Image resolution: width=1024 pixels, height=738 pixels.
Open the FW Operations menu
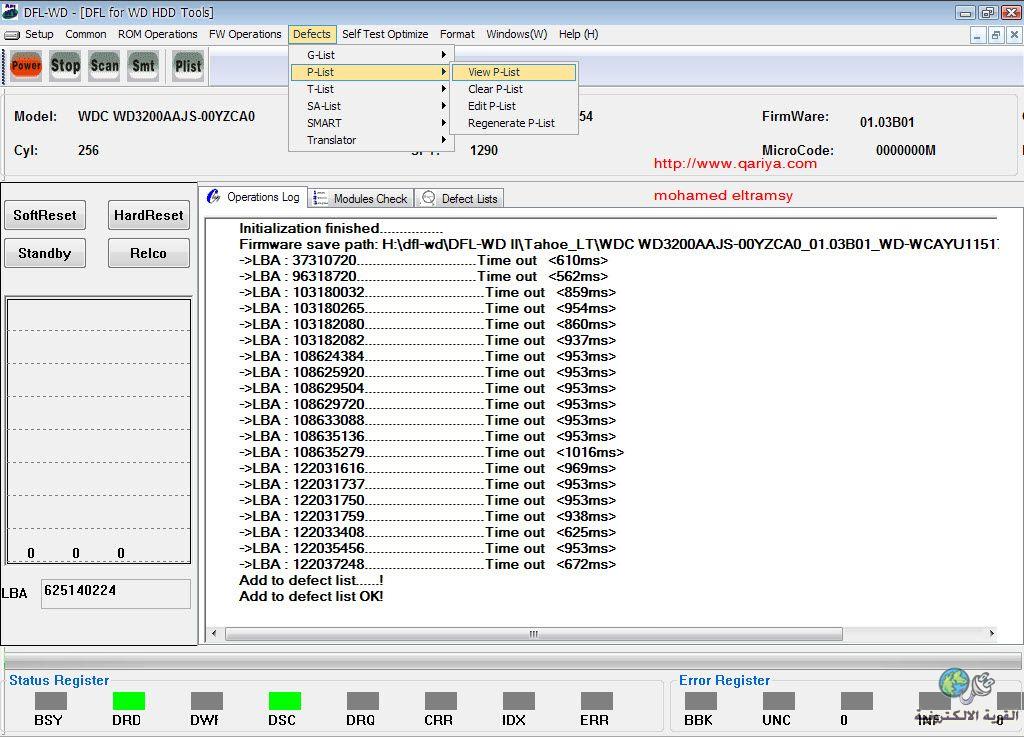point(245,34)
